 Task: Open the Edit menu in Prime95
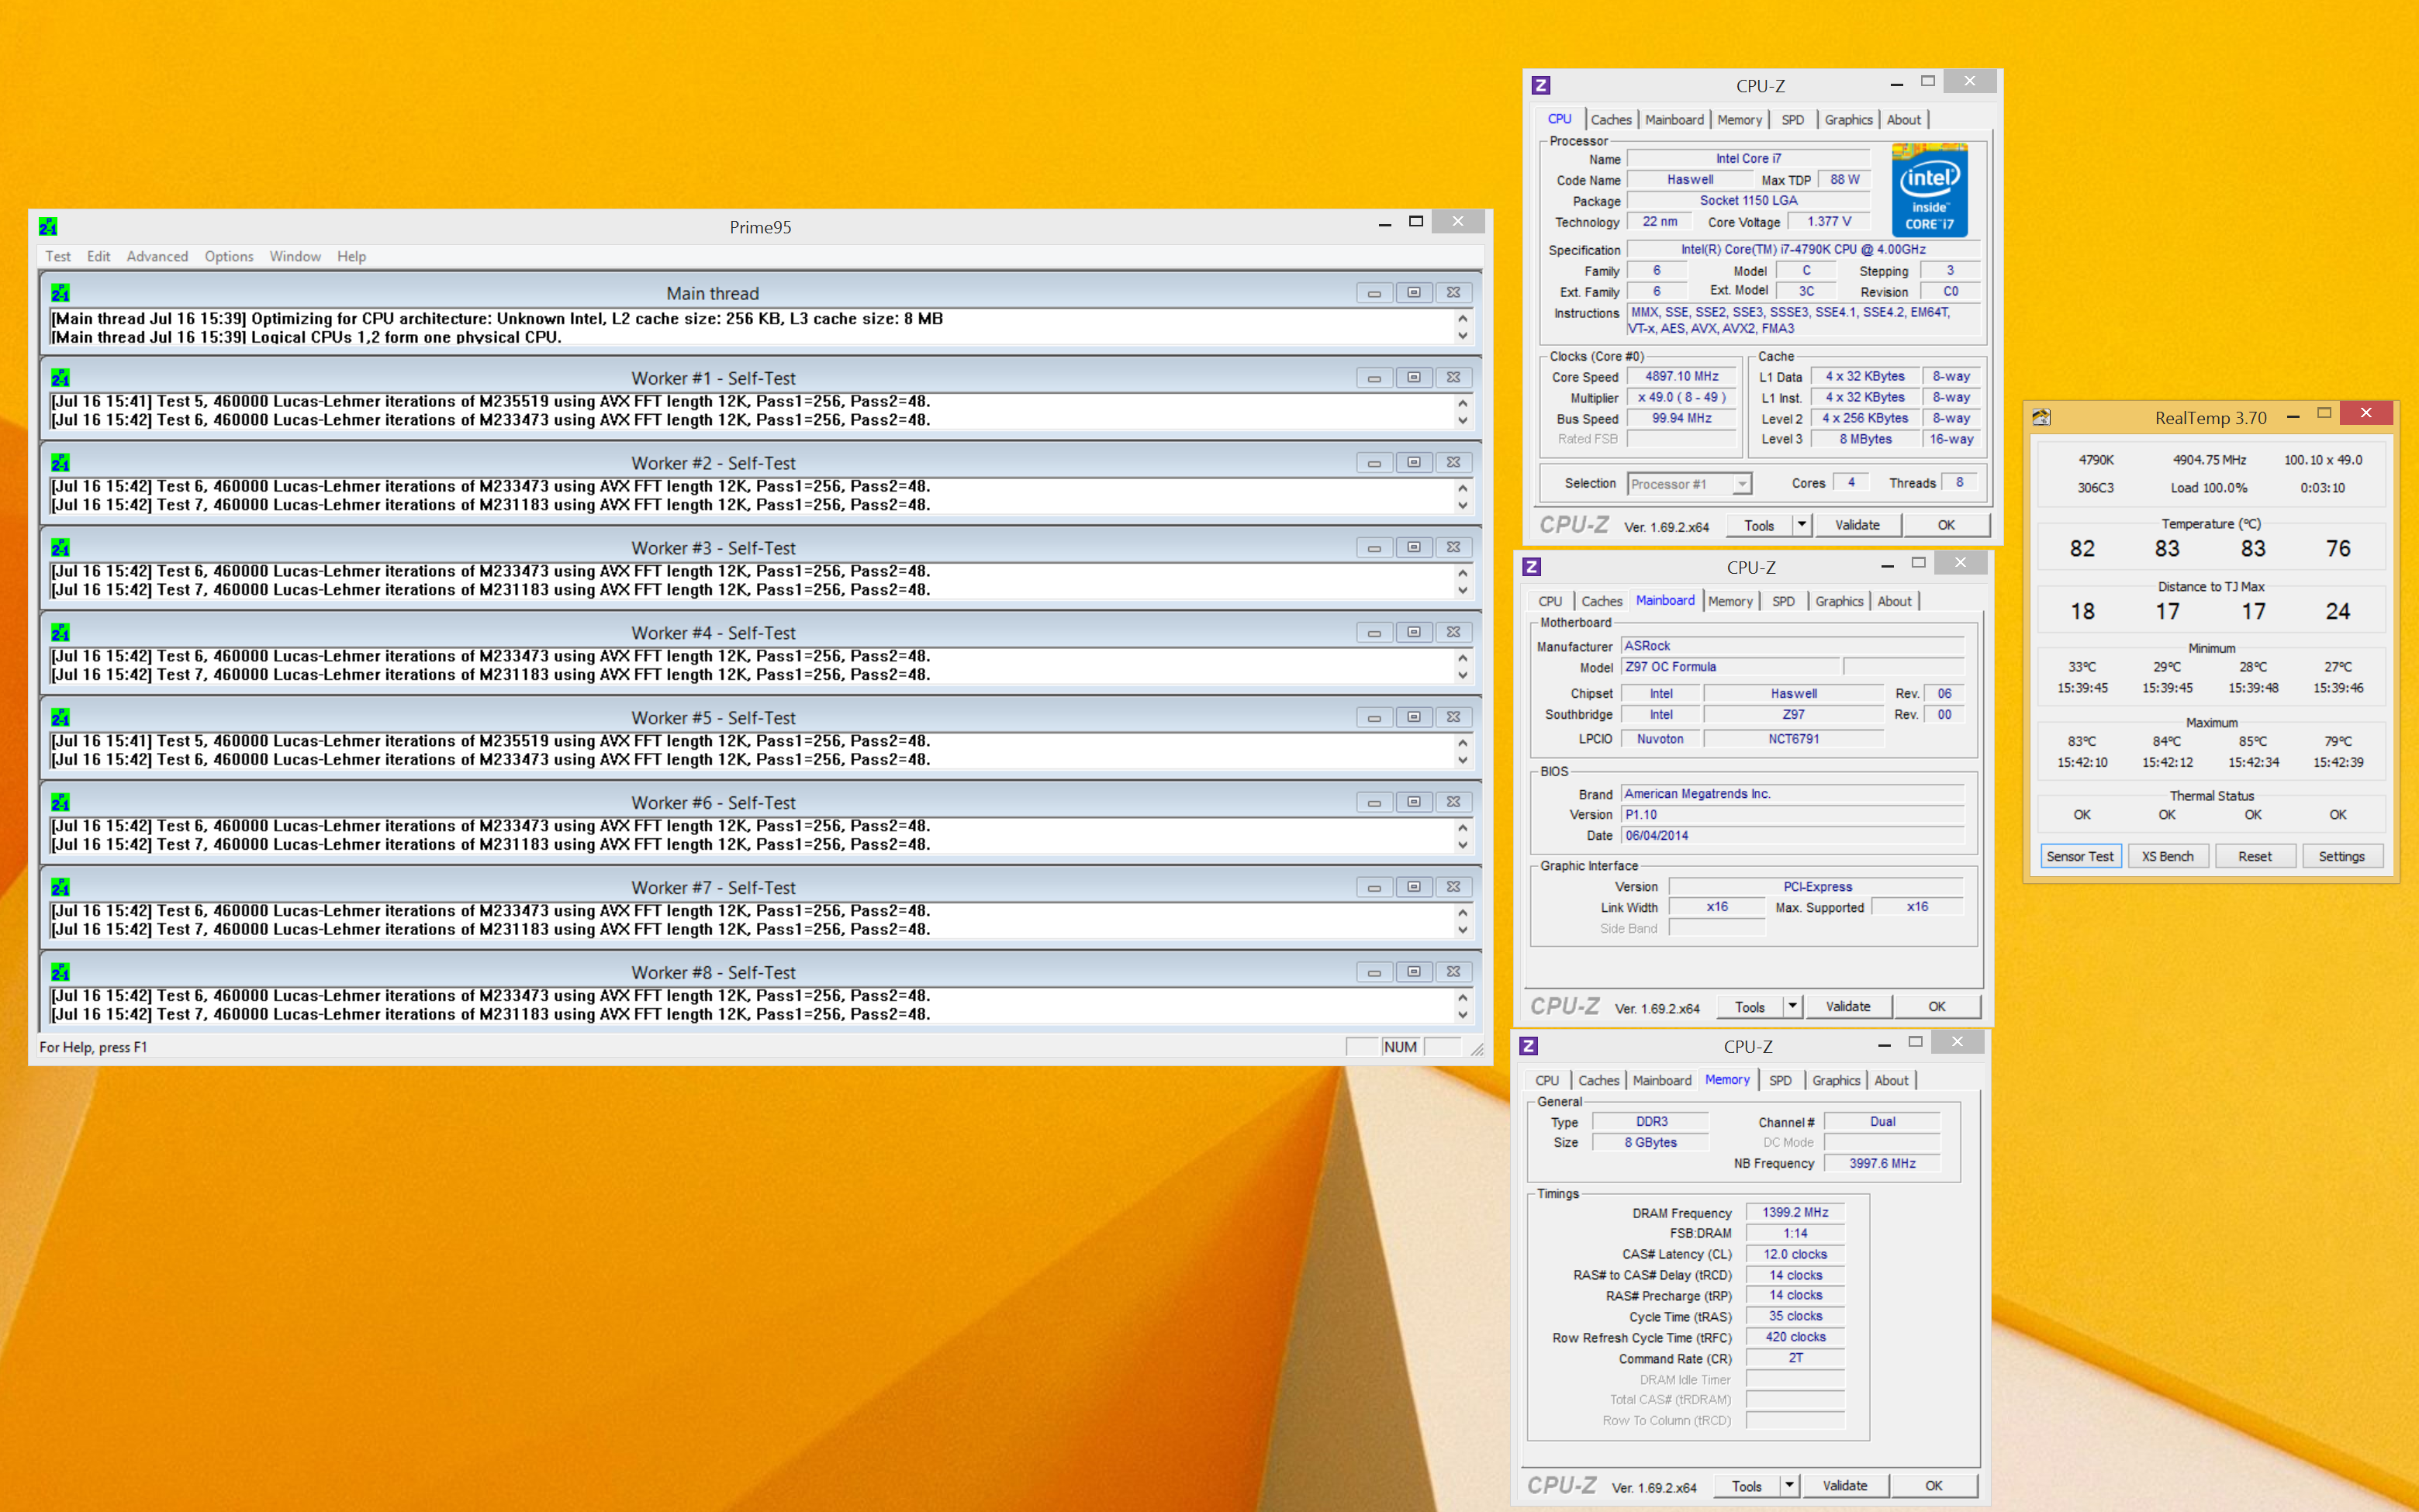(x=98, y=257)
